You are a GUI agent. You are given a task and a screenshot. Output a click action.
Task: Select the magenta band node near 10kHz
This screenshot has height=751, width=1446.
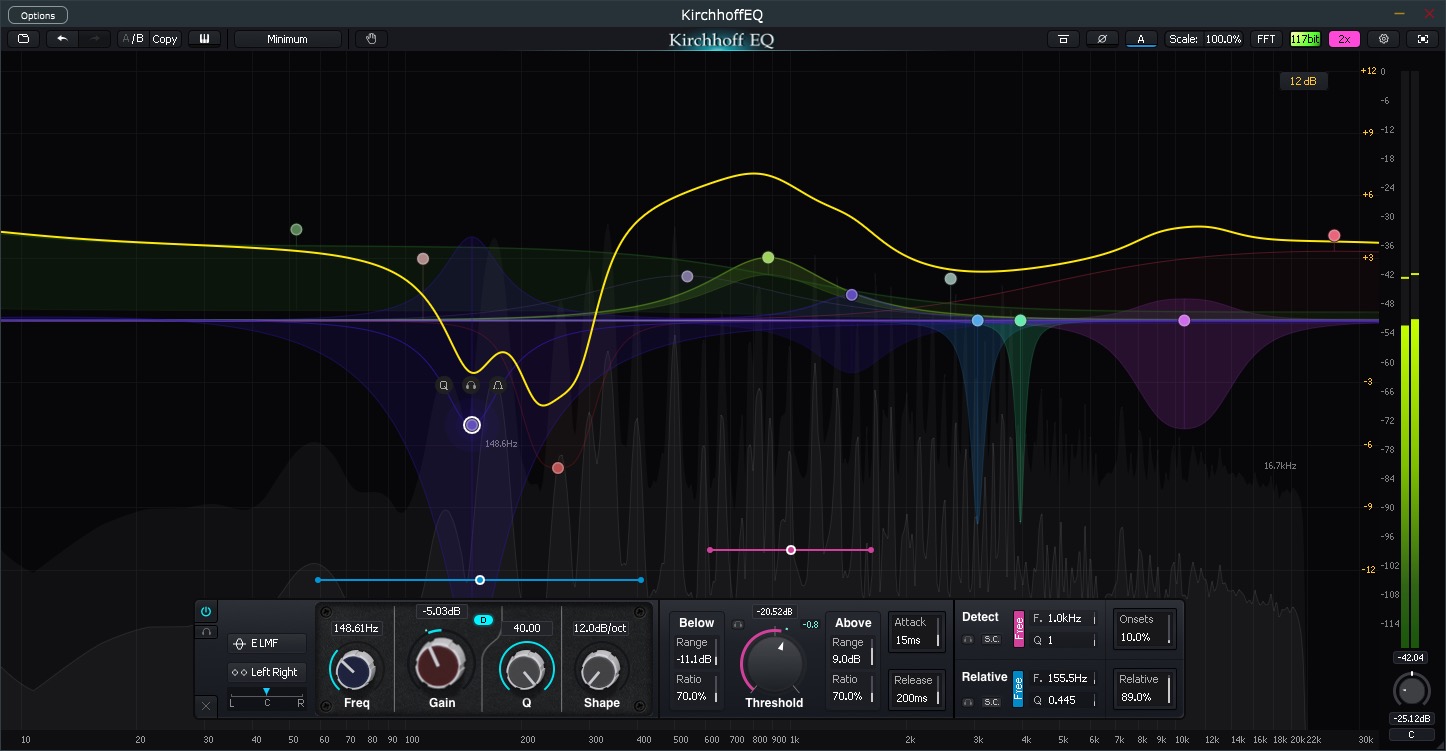1184,321
